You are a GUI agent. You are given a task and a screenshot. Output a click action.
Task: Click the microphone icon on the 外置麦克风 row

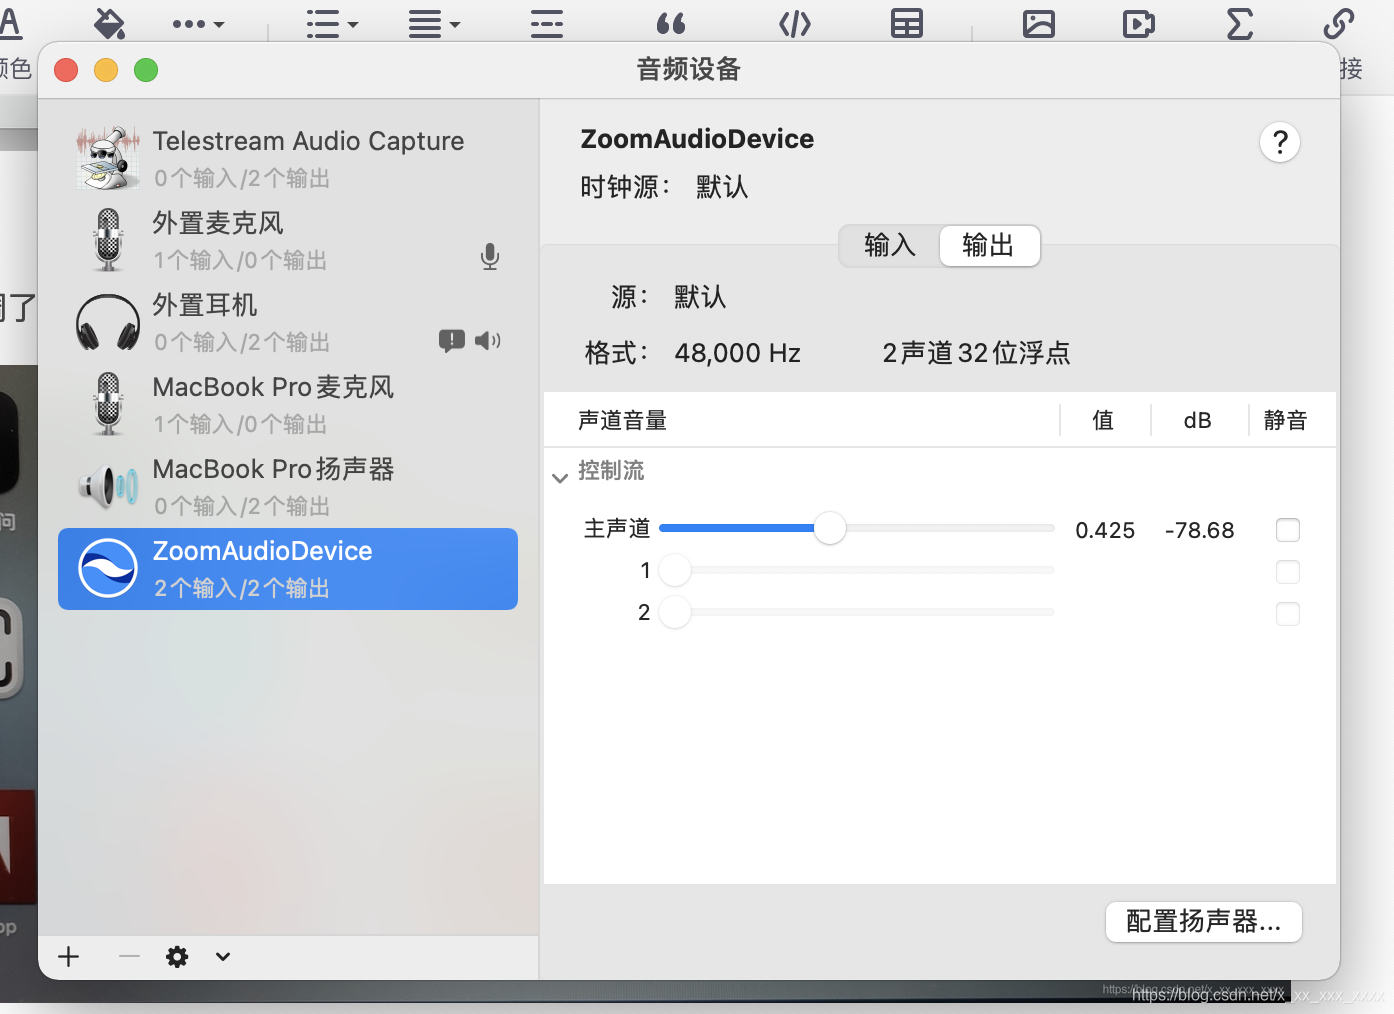coord(490,257)
